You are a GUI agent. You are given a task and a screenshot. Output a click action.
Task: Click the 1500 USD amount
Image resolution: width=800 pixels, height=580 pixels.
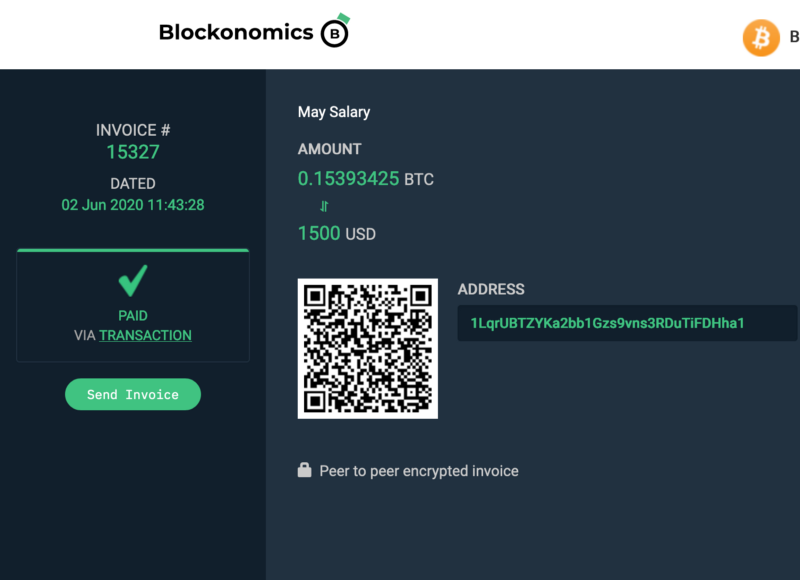[337, 233]
